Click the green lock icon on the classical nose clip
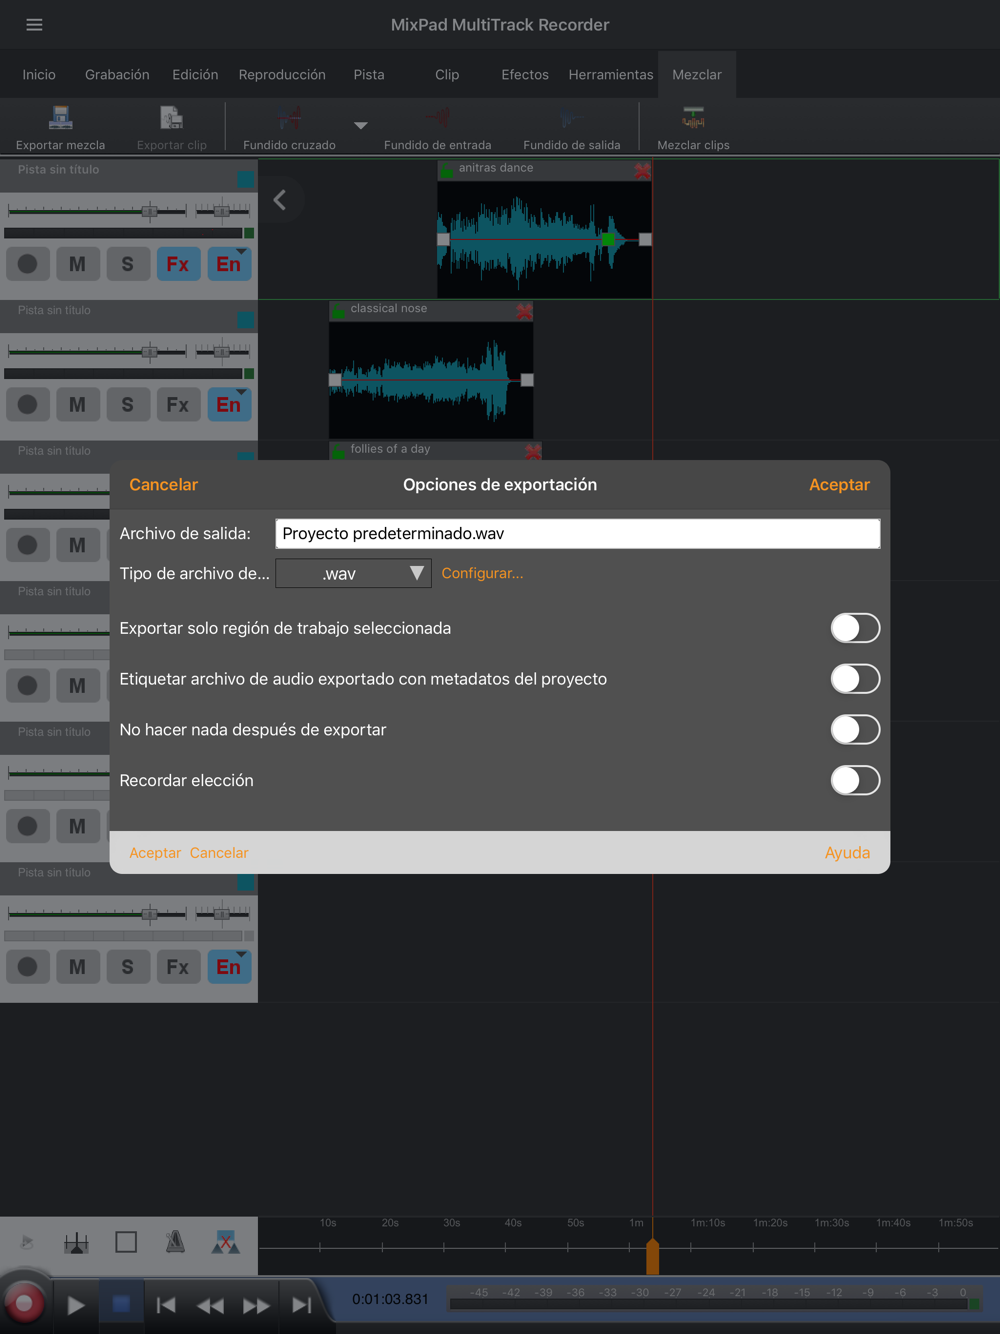The width and height of the screenshot is (1000, 1334). click(x=339, y=311)
